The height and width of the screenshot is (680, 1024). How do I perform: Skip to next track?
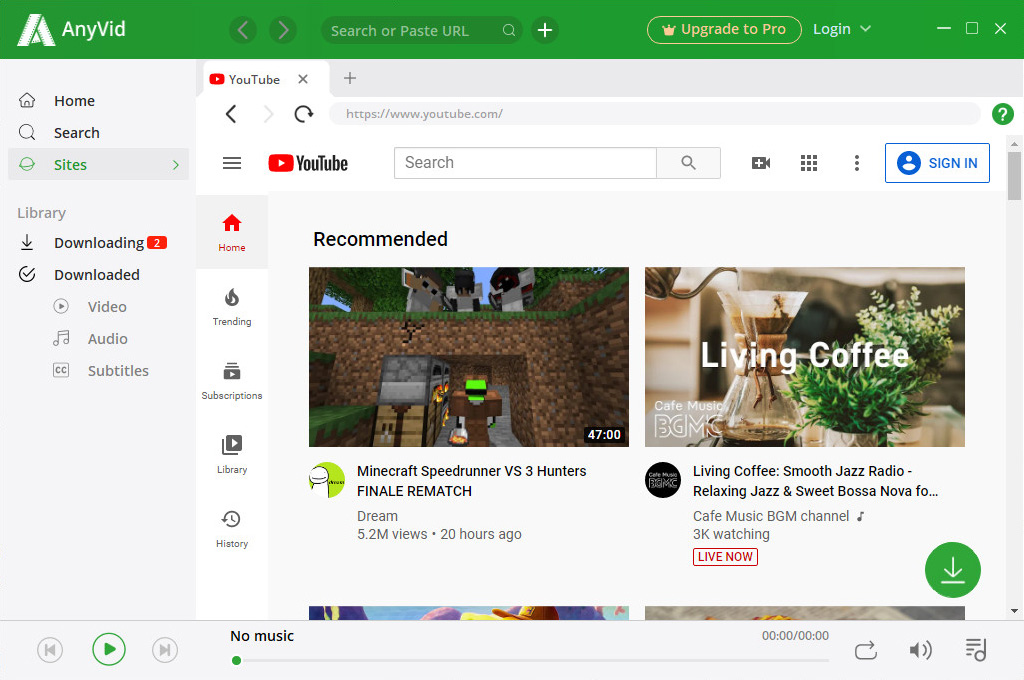[165, 650]
